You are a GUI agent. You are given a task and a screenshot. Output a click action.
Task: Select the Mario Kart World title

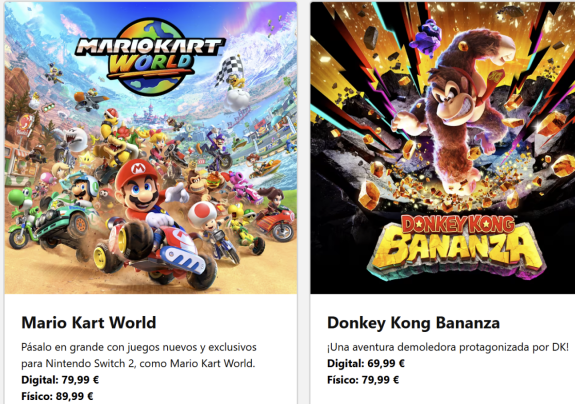click(89, 323)
